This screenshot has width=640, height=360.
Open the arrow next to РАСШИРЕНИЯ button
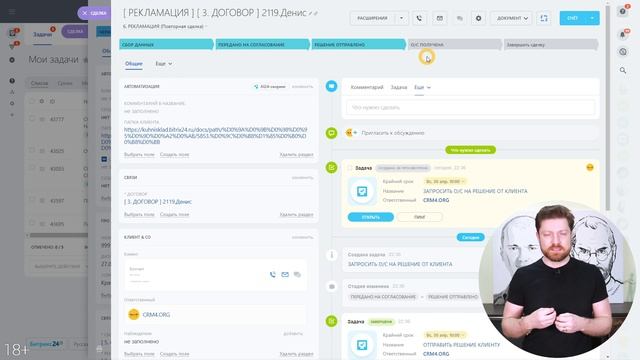point(402,18)
